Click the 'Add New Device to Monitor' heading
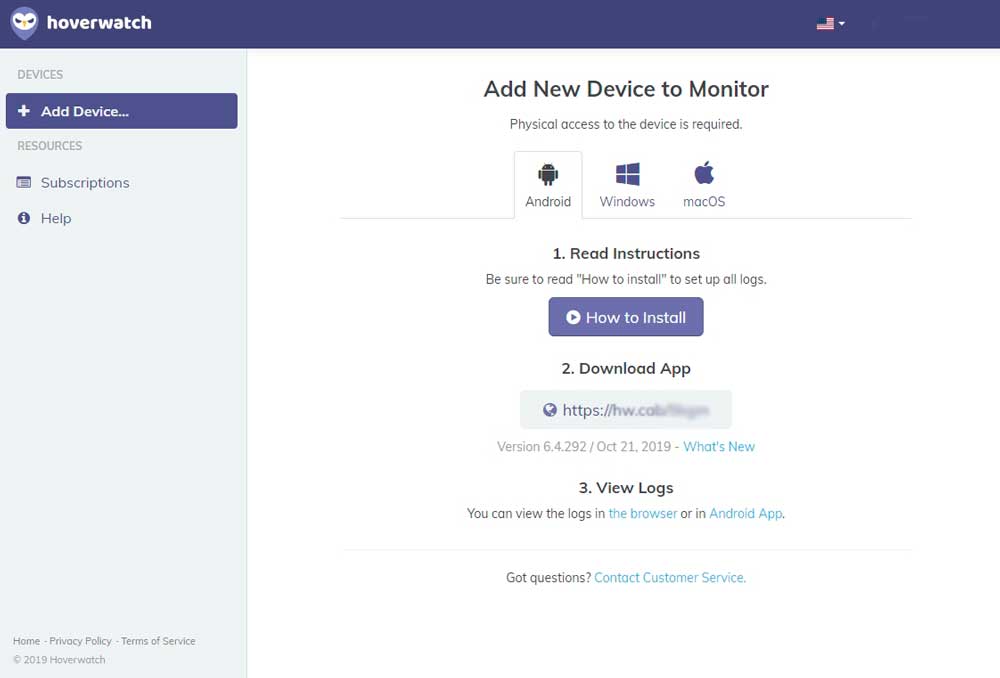The height and width of the screenshot is (678, 1000). coord(626,89)
